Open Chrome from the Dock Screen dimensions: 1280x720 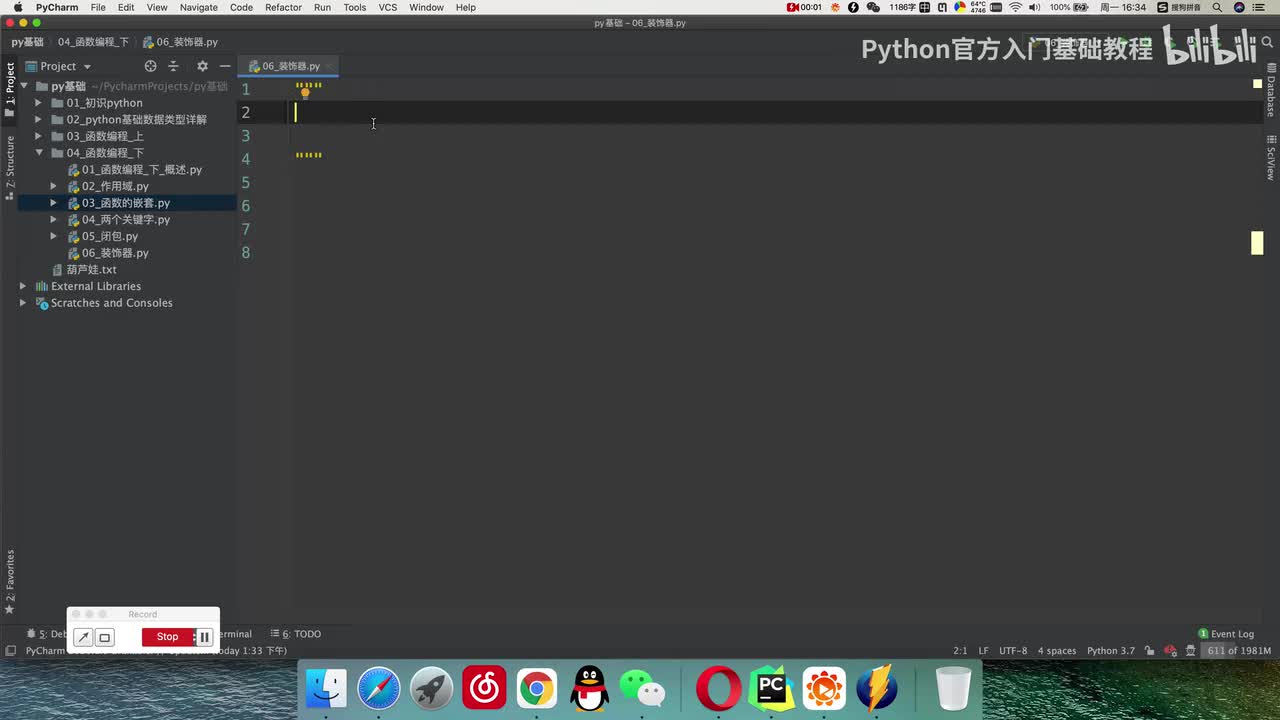(537, 689)
